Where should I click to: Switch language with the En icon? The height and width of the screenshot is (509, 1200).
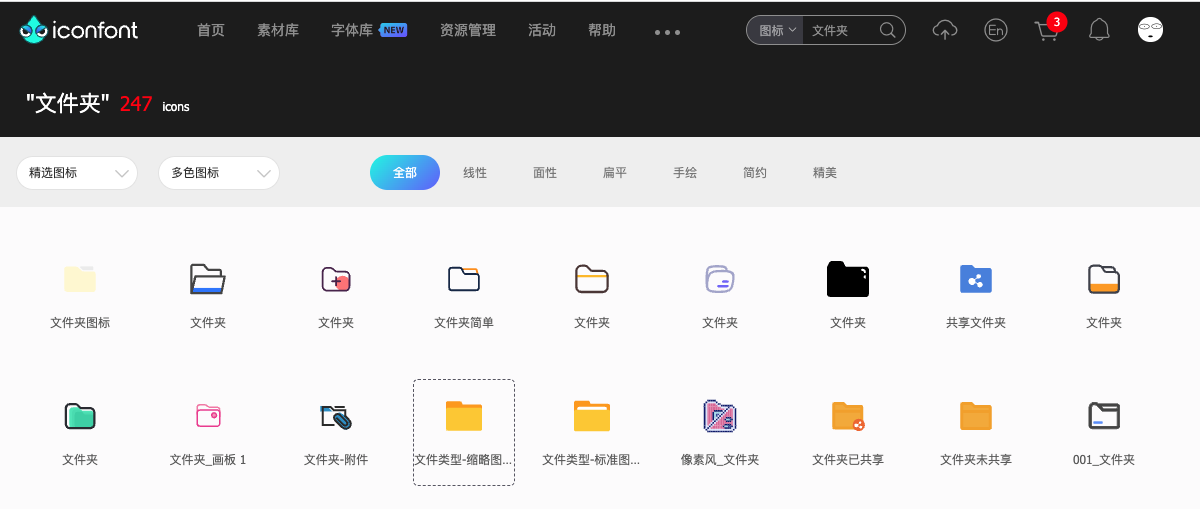995,30
